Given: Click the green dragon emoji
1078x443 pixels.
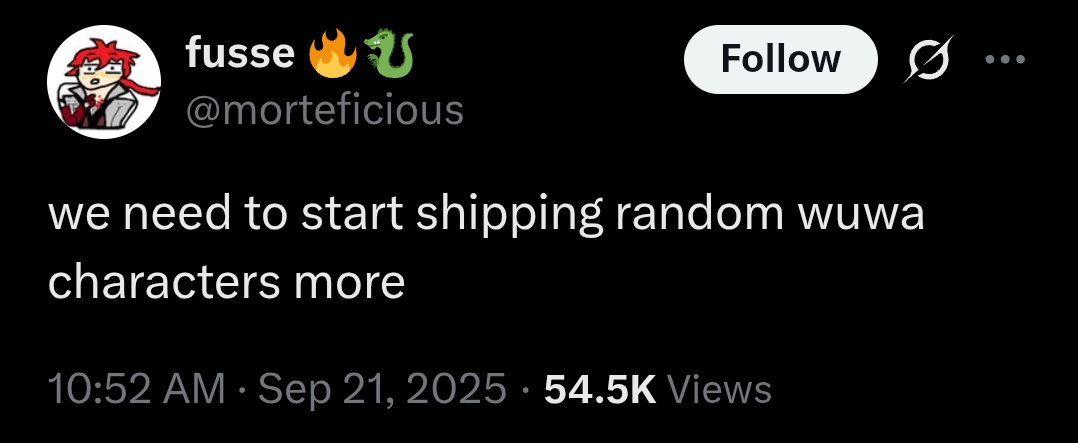Looking at the screenshot, I should pos(388,54).
